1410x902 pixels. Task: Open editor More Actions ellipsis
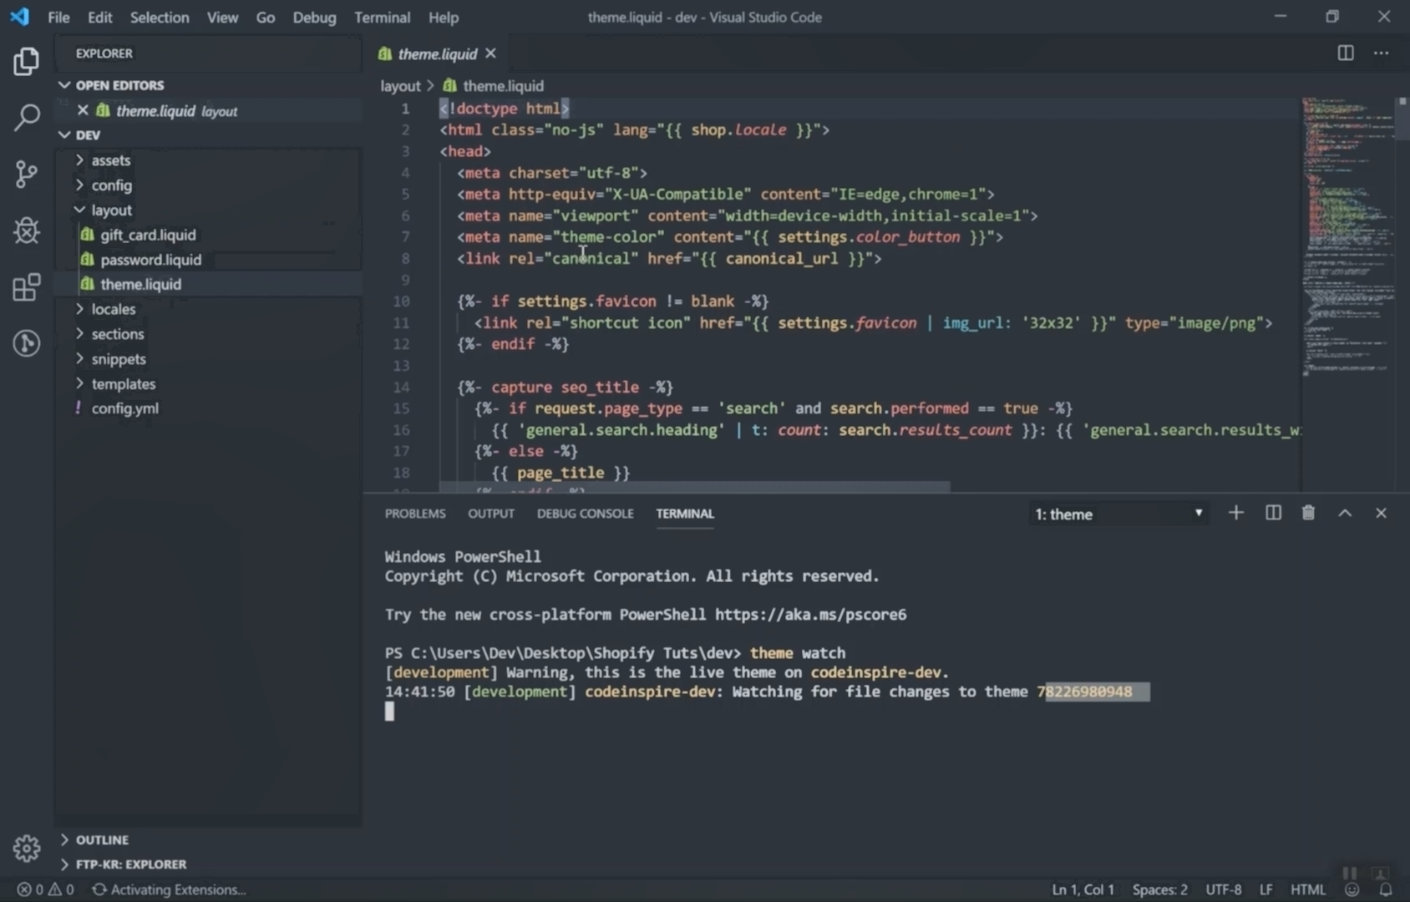pos(1381,53)
